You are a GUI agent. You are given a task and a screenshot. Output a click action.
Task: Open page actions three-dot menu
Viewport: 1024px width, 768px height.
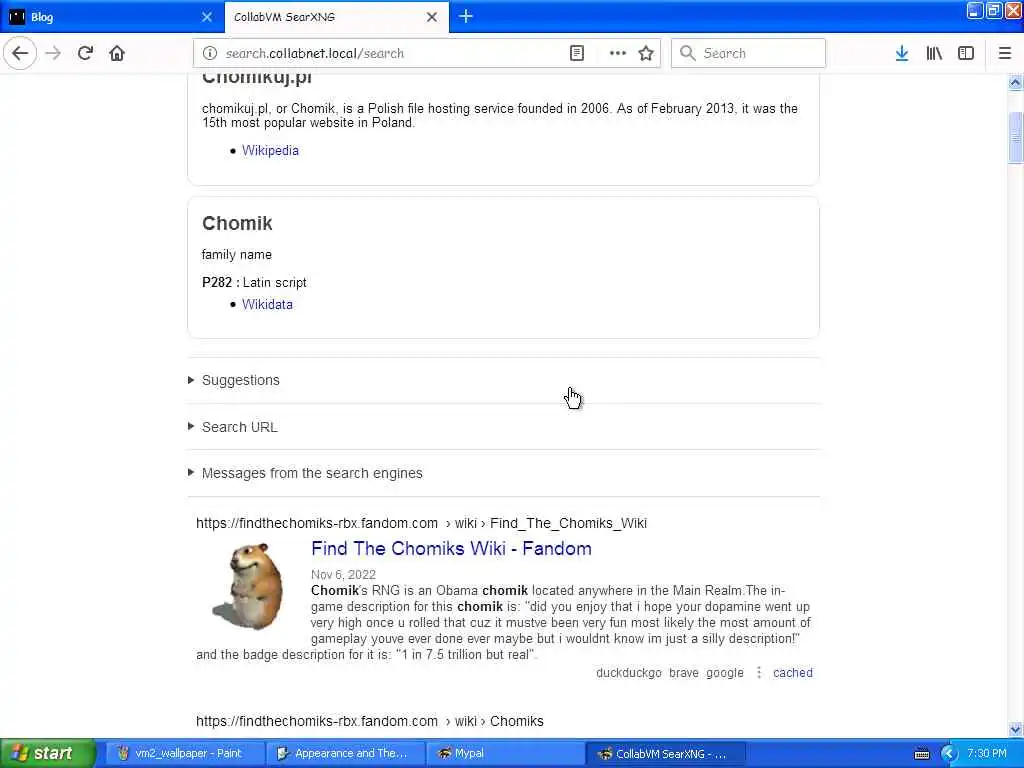pos(617,53)
